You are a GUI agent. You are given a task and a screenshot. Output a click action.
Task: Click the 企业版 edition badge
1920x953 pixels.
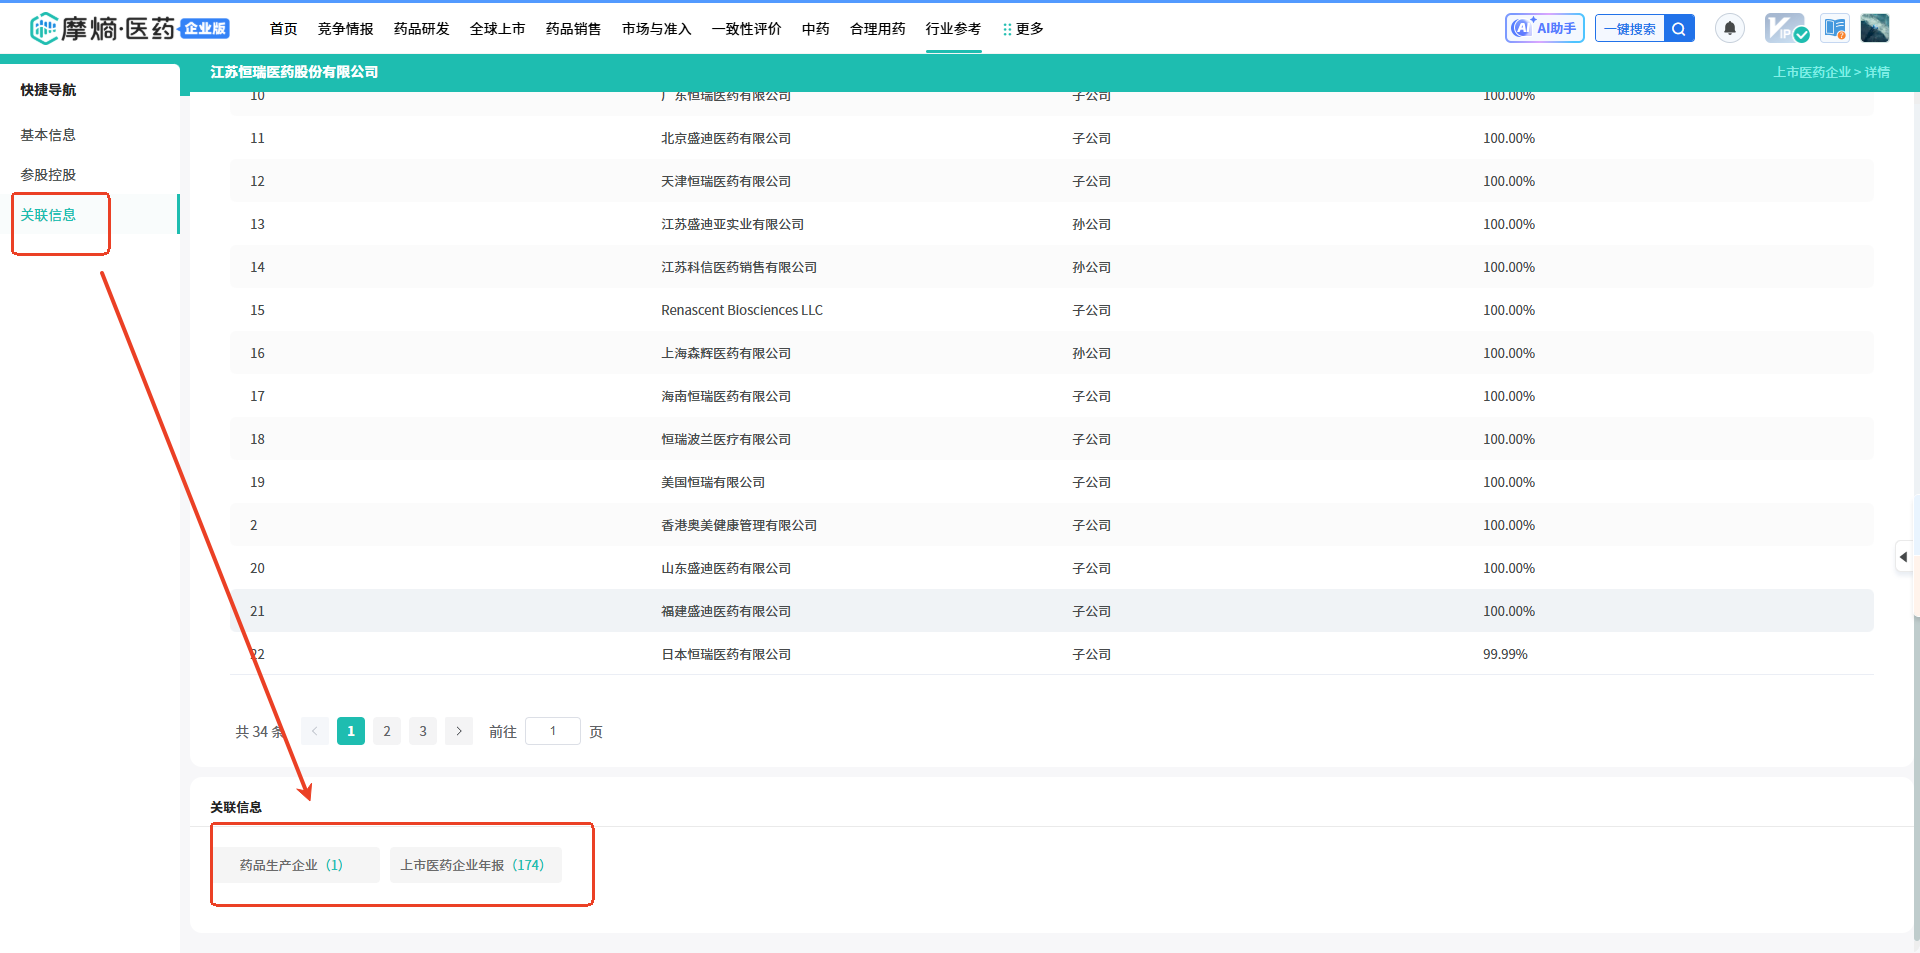pos(205,28)
